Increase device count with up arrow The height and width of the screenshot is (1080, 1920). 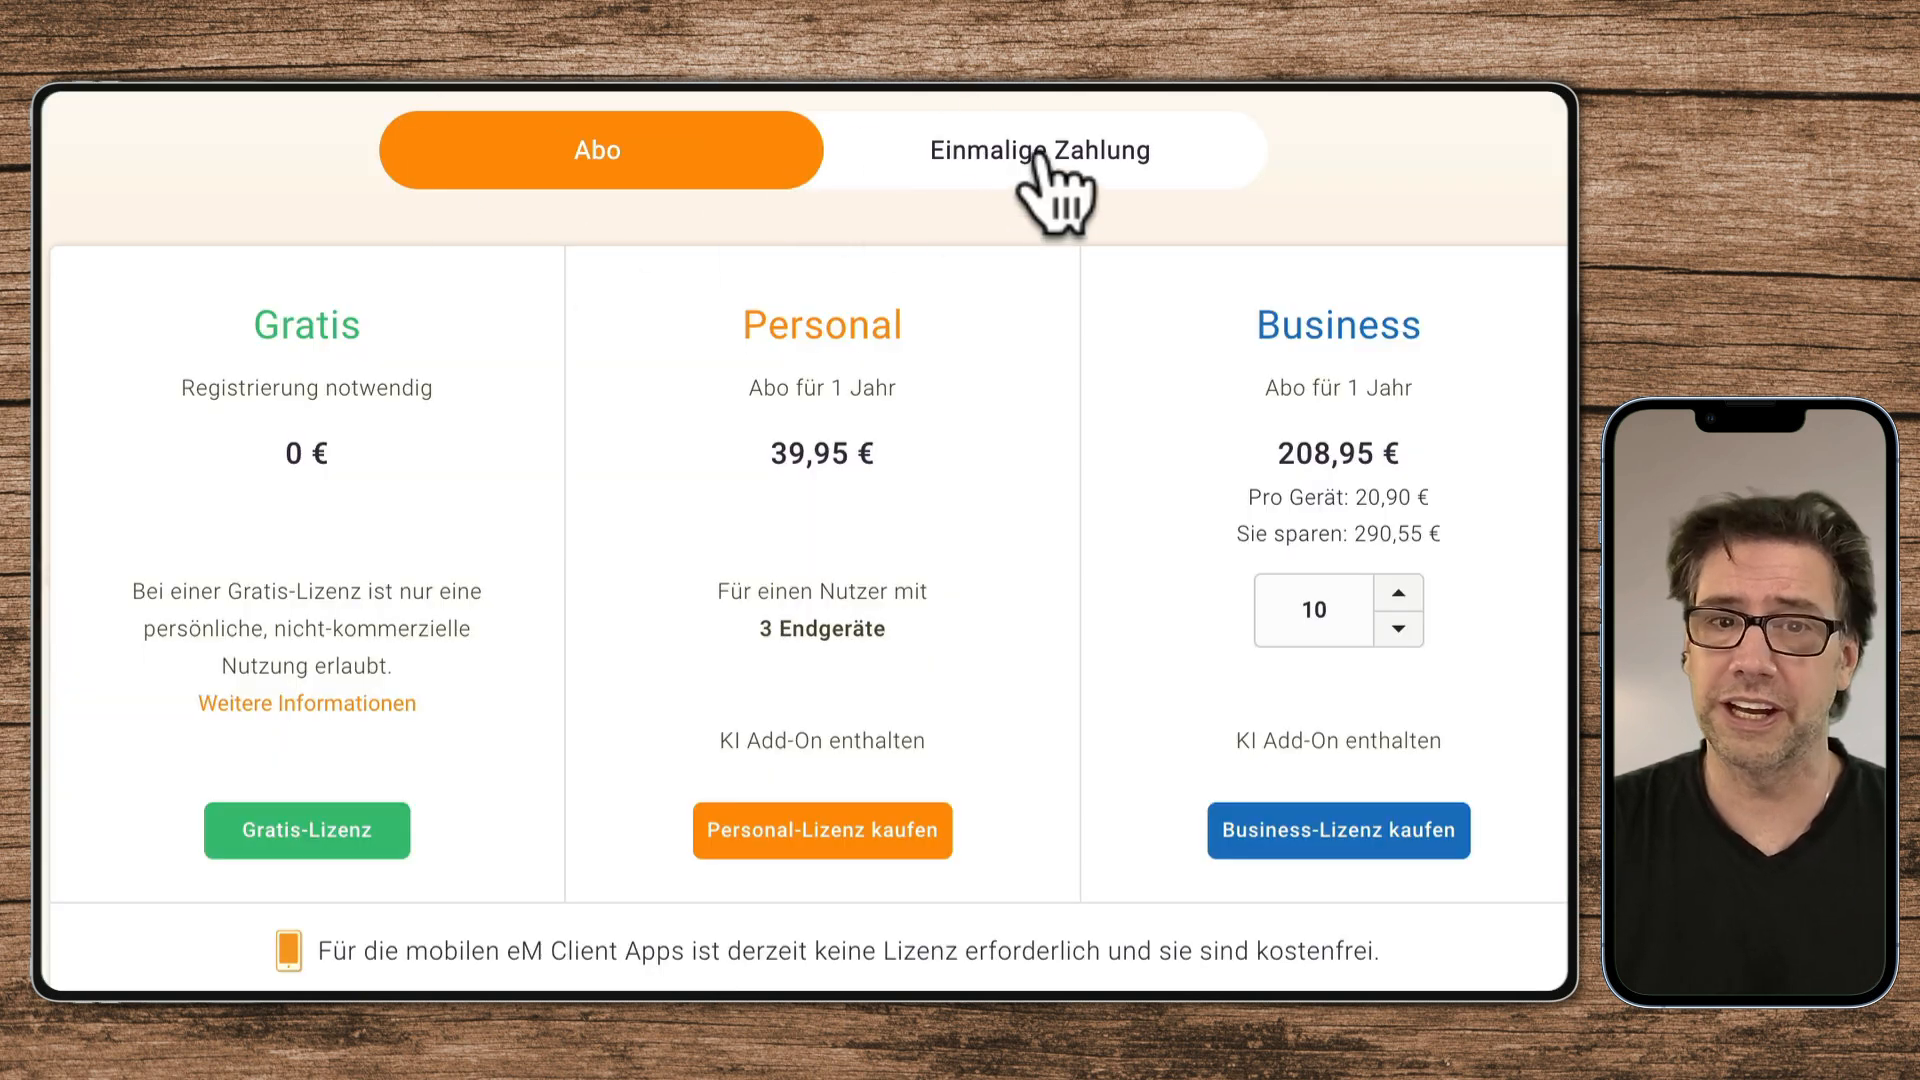pyautogui.click(x=1396, y=591)
